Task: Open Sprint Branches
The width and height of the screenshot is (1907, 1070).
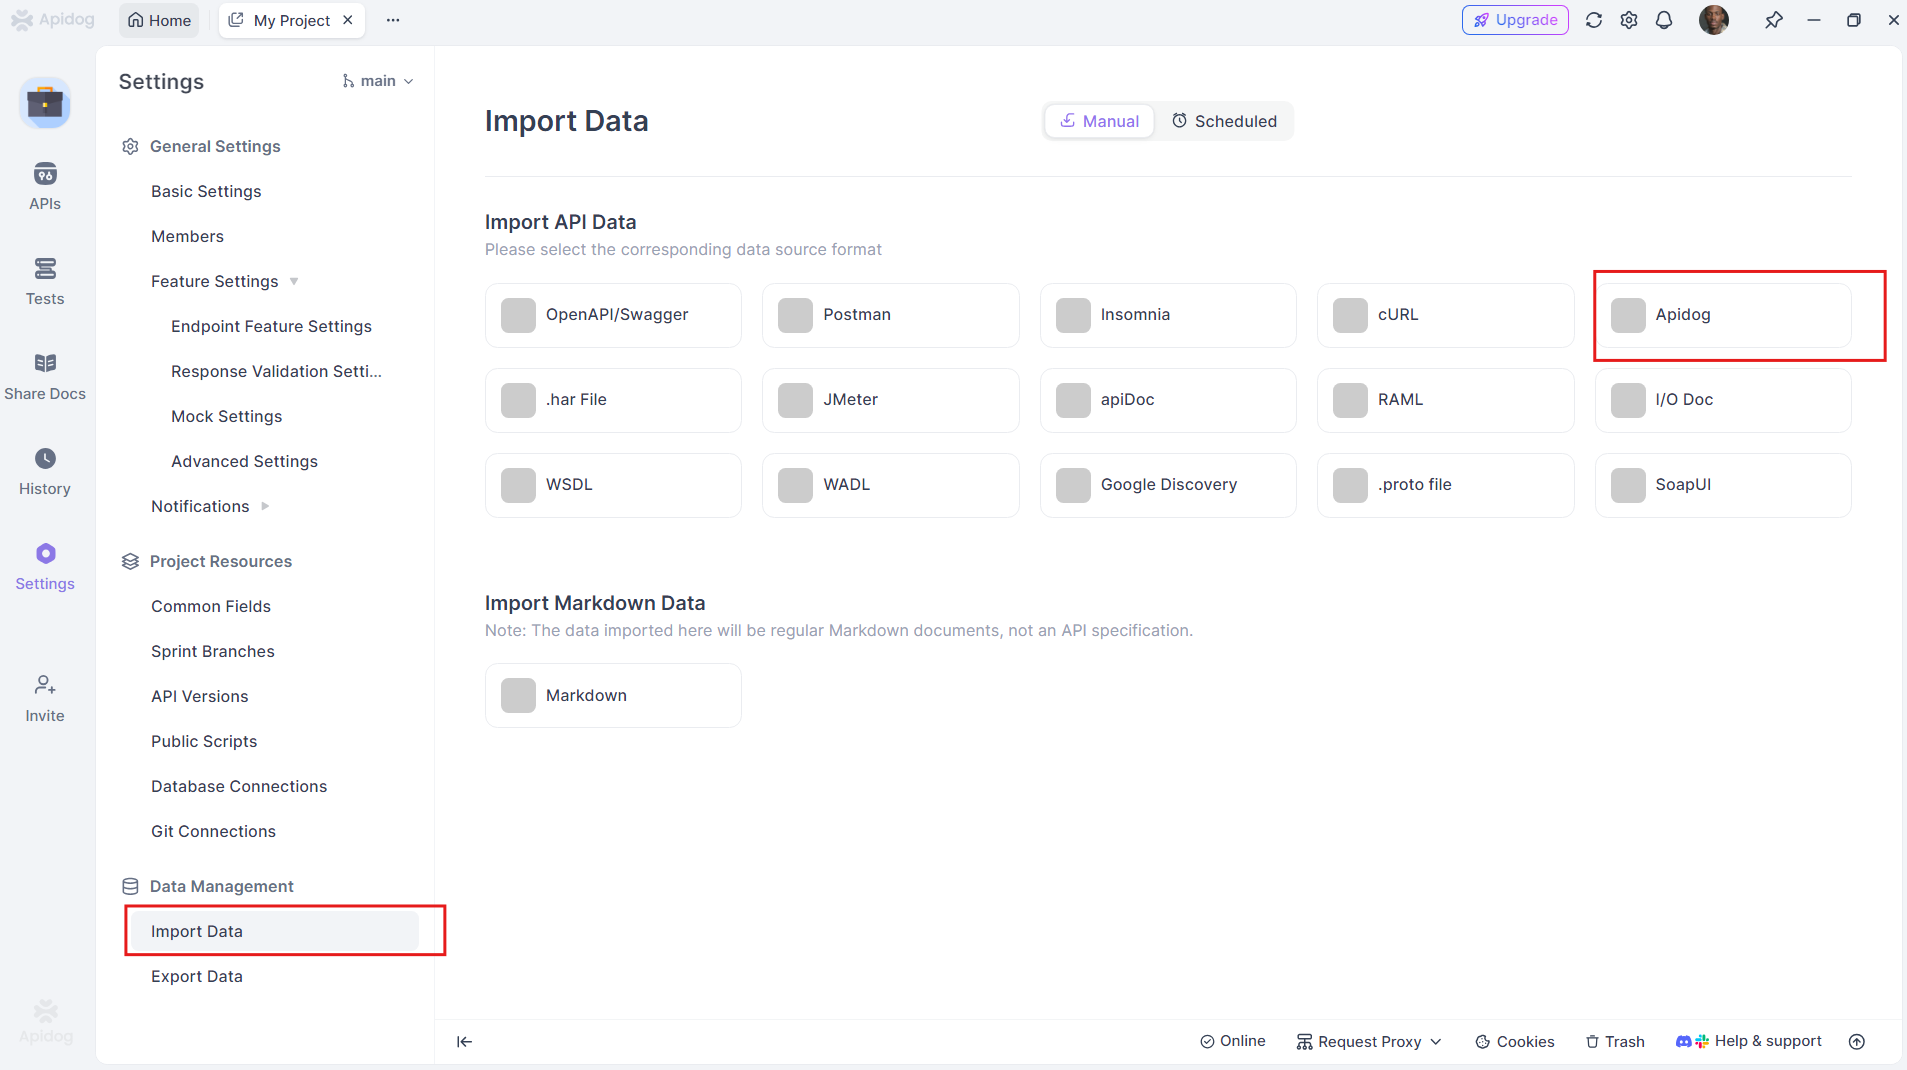Action: [213, 651]
